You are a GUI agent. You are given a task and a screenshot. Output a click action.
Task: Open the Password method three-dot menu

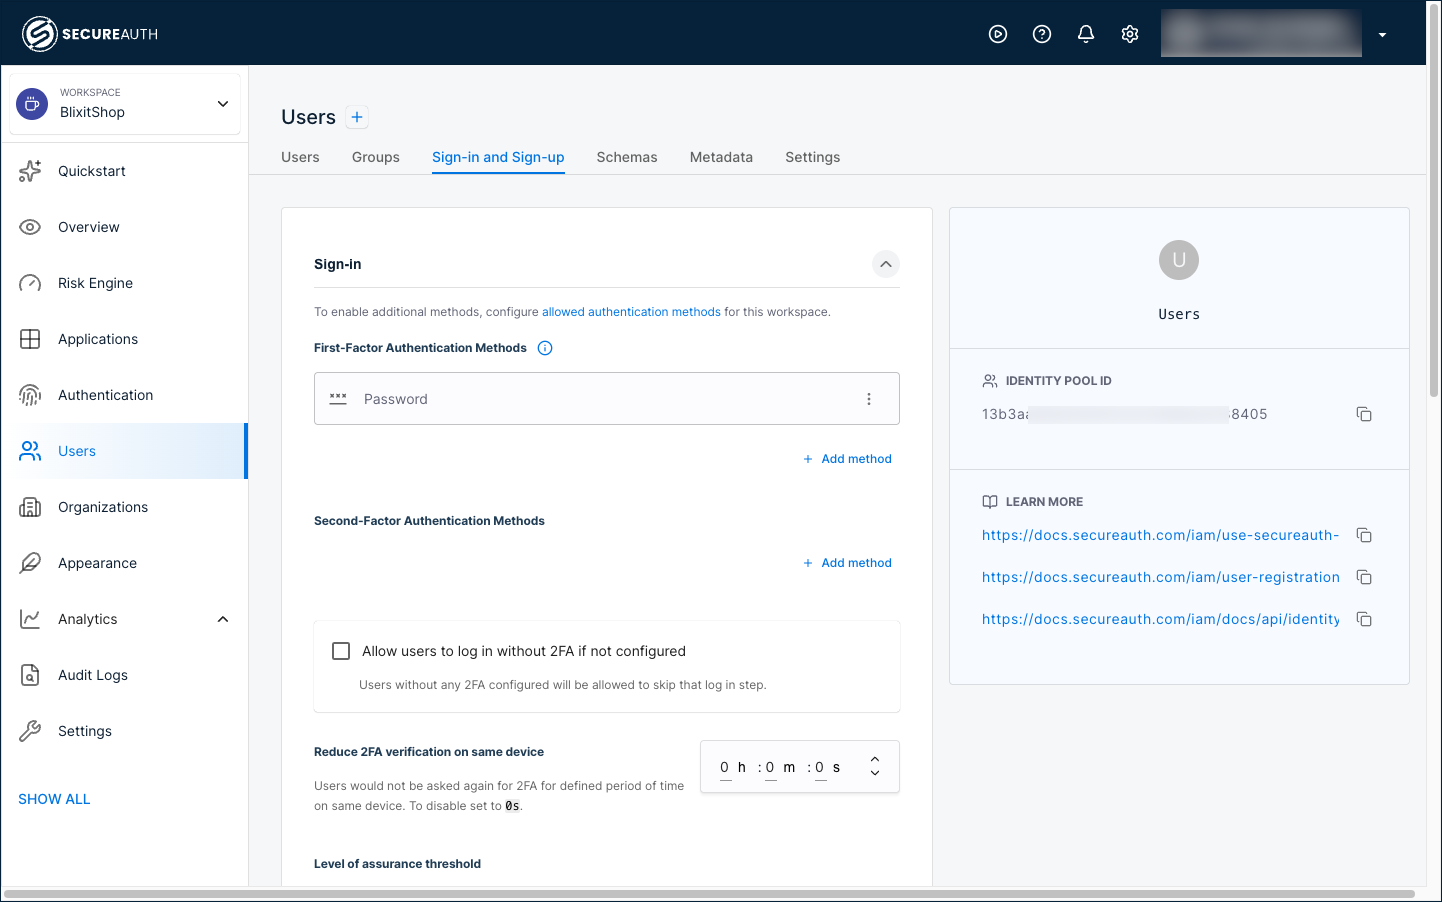point(869,399)
